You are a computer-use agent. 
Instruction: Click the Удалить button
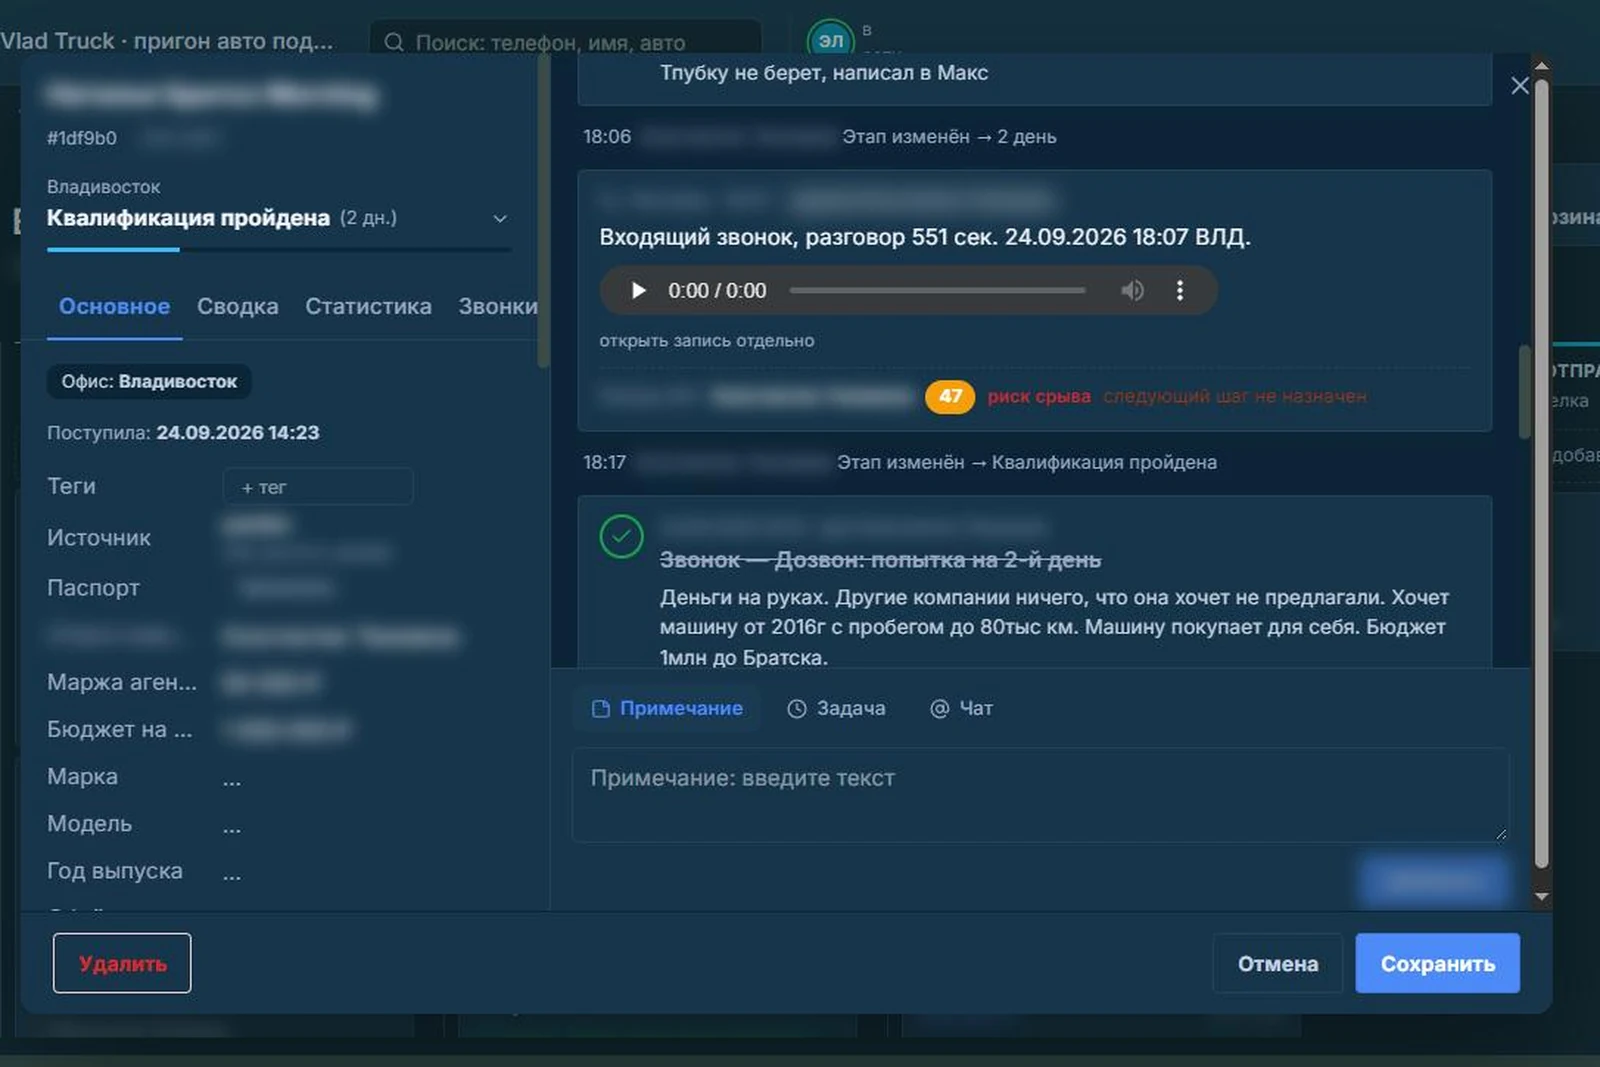point(122,963)
